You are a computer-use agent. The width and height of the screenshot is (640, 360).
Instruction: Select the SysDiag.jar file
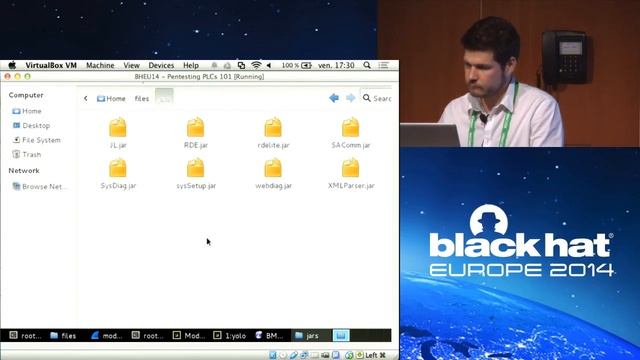(118, 173)
